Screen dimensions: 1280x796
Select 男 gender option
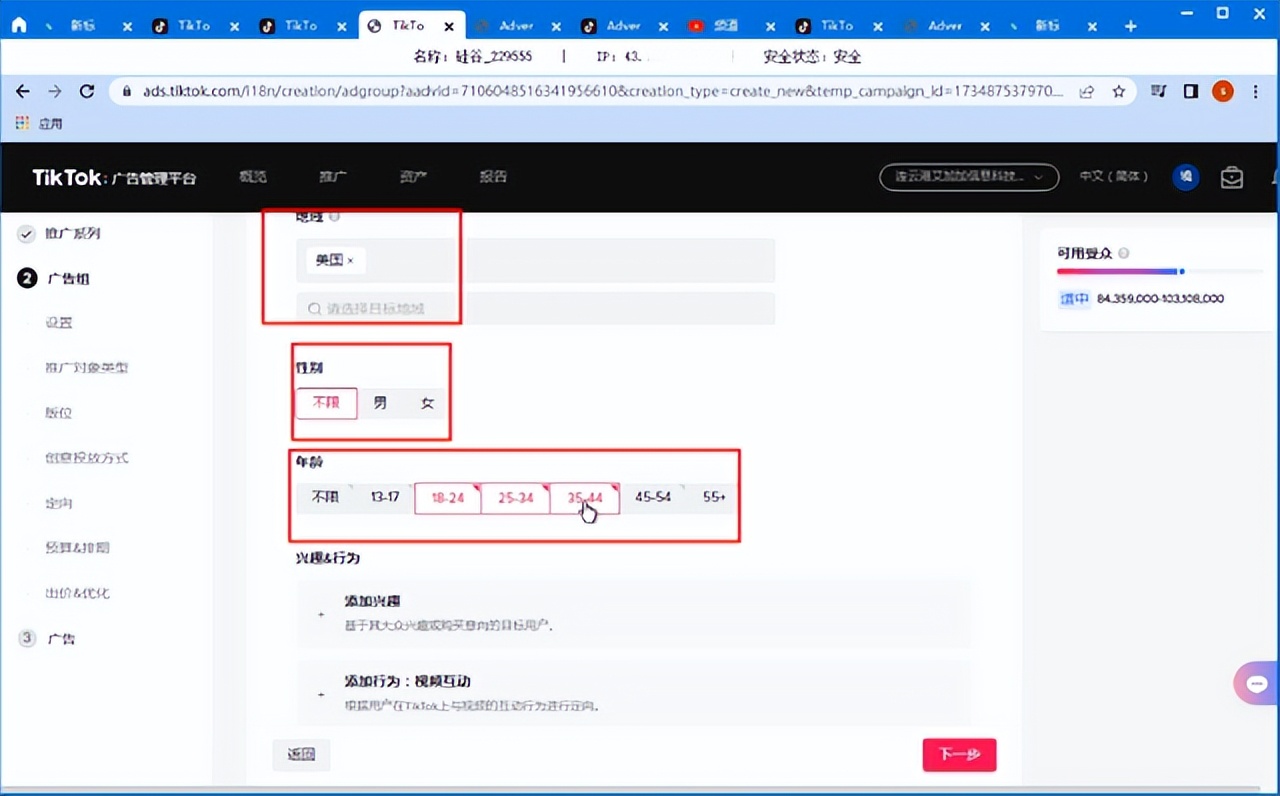[x=380, y=403]
